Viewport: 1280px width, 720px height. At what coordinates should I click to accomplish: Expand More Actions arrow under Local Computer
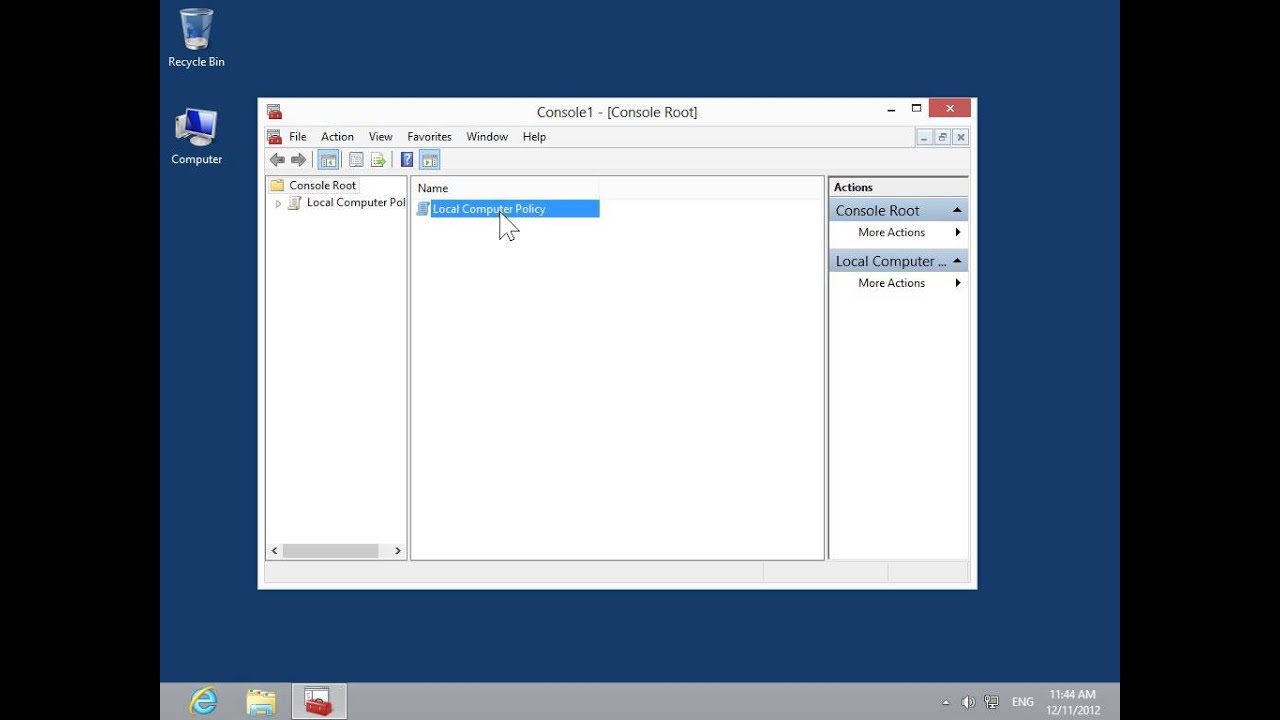[x=958, y=283]
